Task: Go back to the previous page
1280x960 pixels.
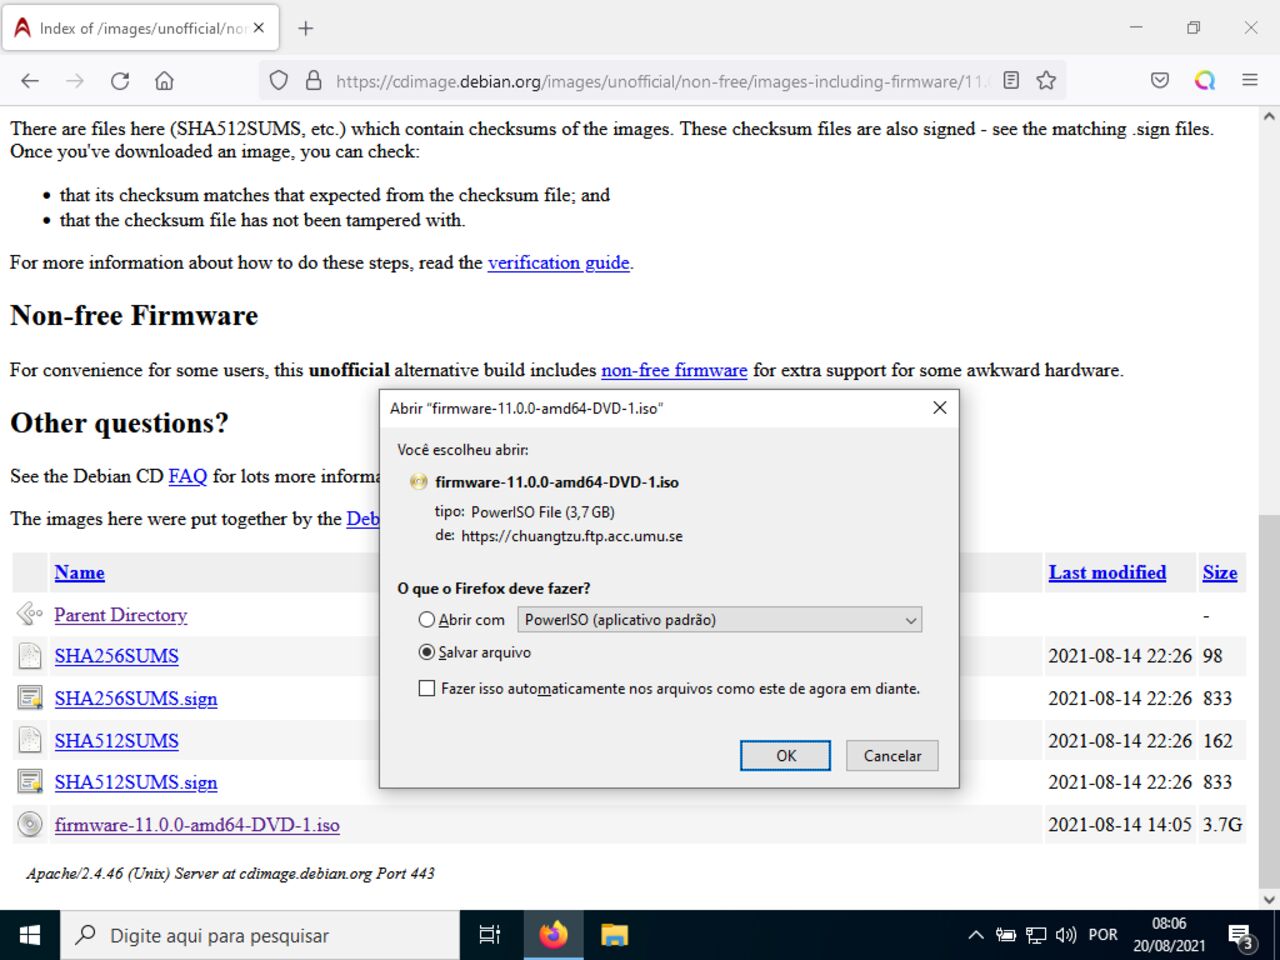Action: pyautogui.click(x=30, y=81)
